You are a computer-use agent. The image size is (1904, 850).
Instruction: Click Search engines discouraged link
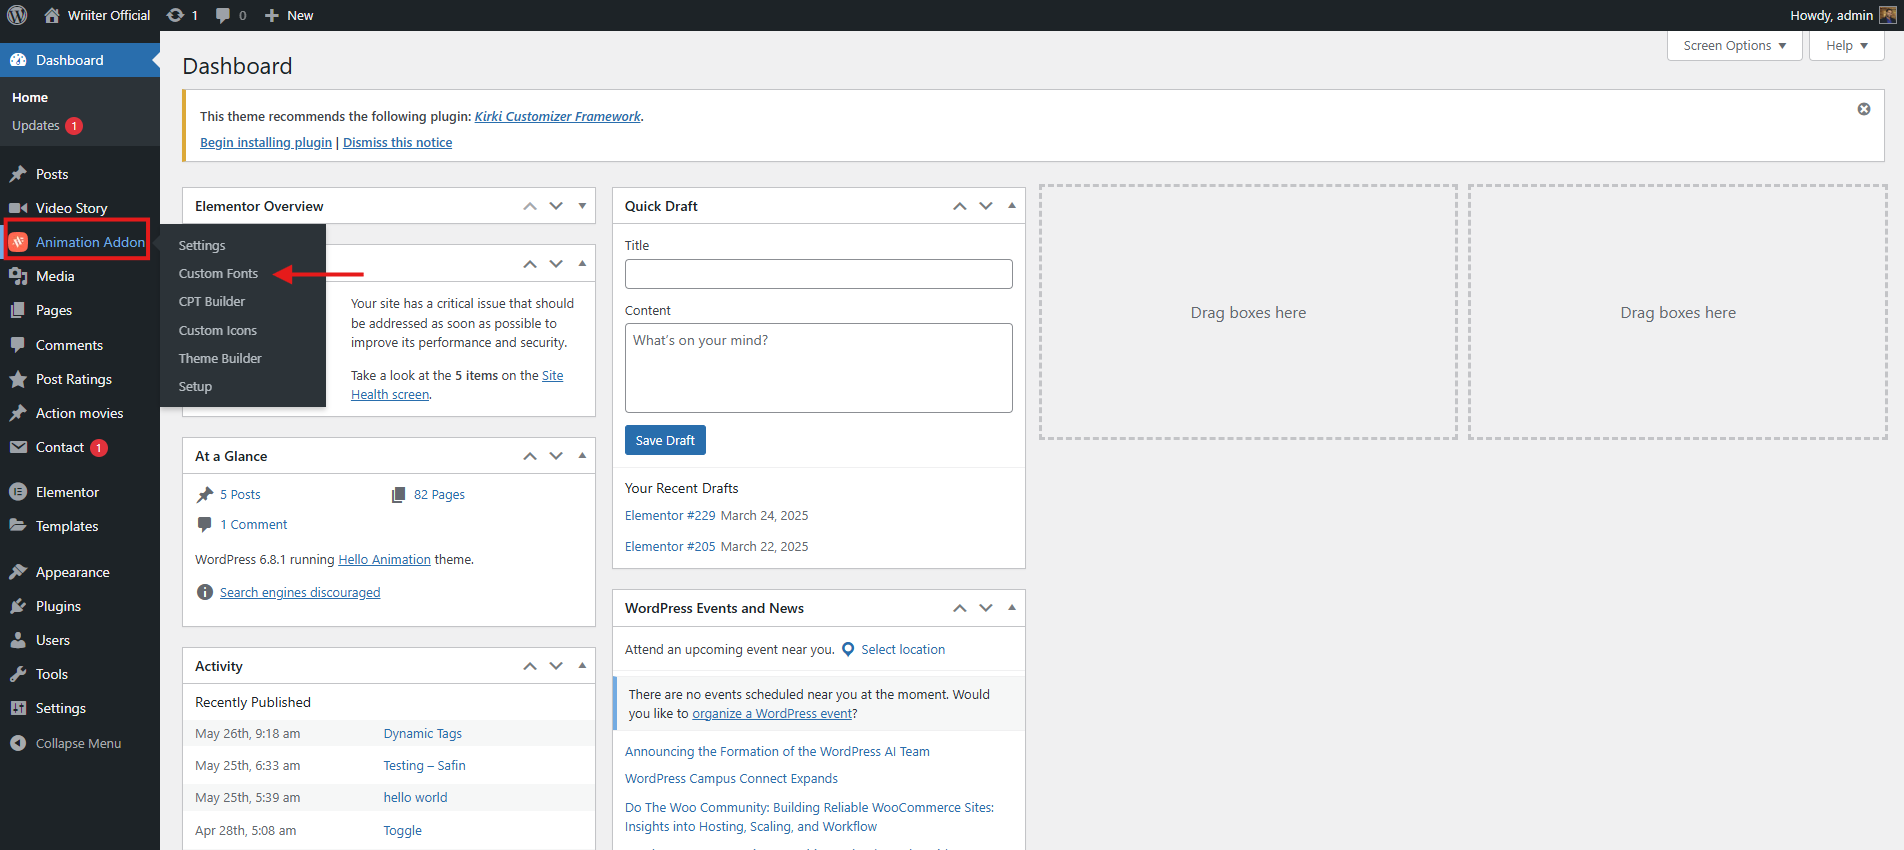click(300, 592)
